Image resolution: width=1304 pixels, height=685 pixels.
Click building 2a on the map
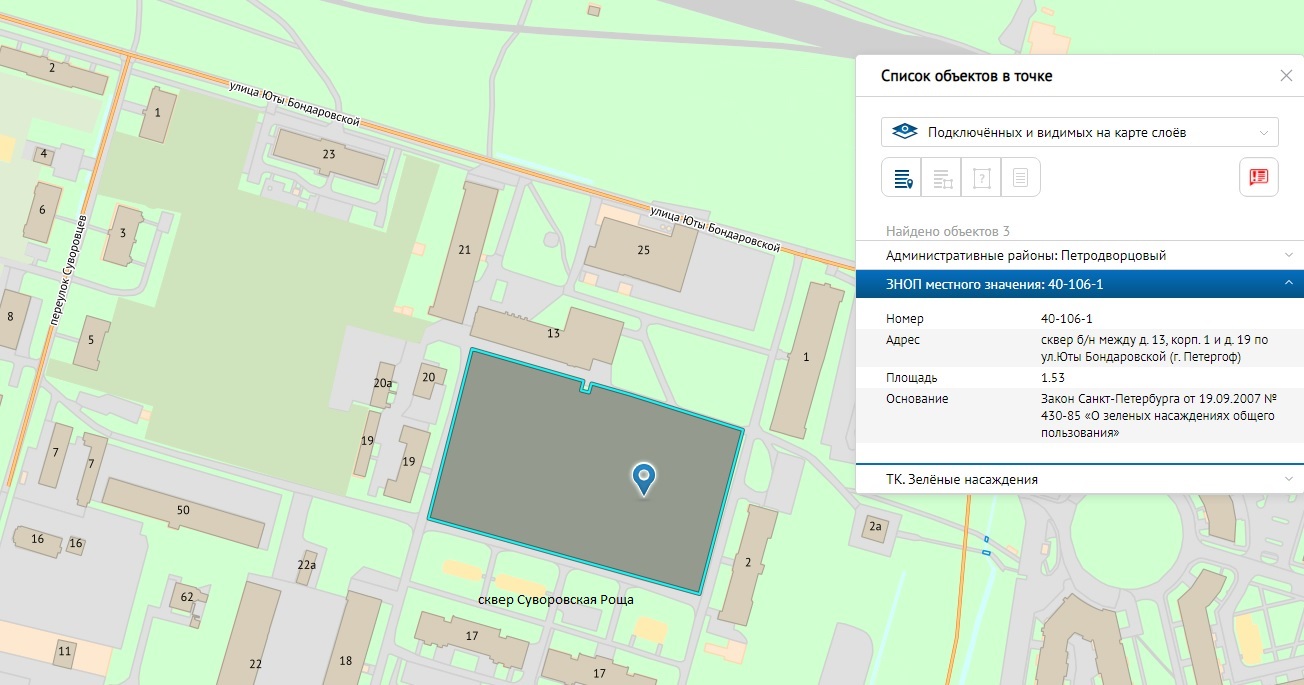(875, 526)
